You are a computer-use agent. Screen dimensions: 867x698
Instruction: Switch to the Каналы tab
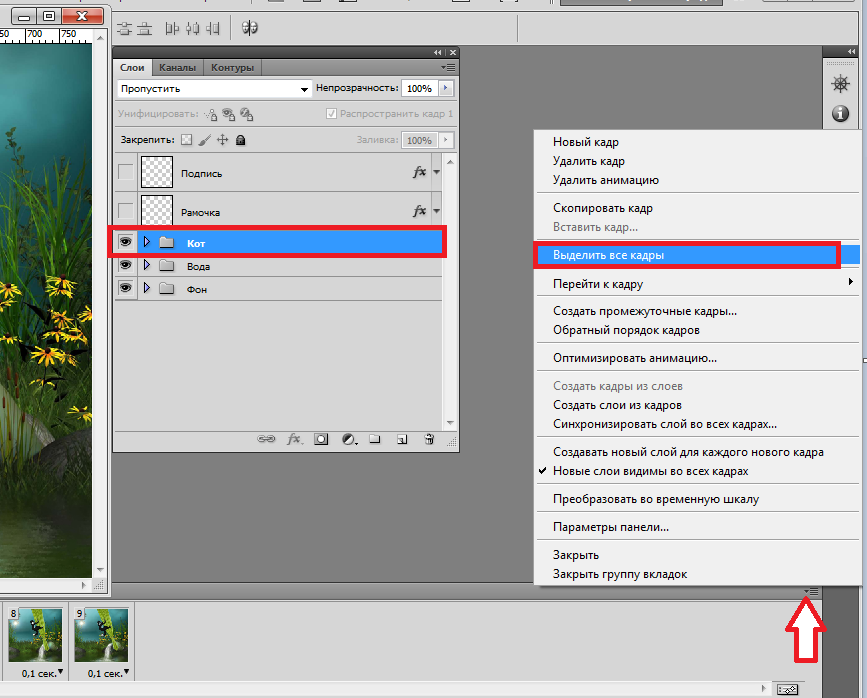177,68
